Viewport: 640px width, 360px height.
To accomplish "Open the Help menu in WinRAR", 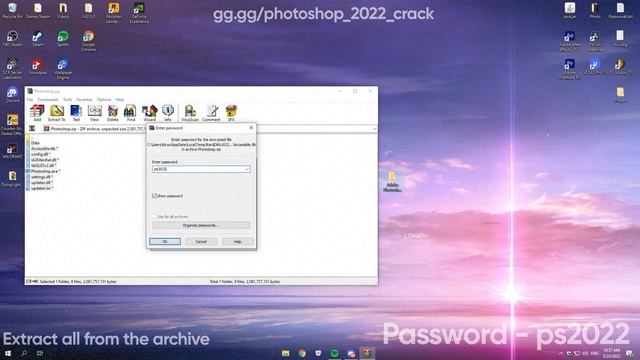I will 120,100.
